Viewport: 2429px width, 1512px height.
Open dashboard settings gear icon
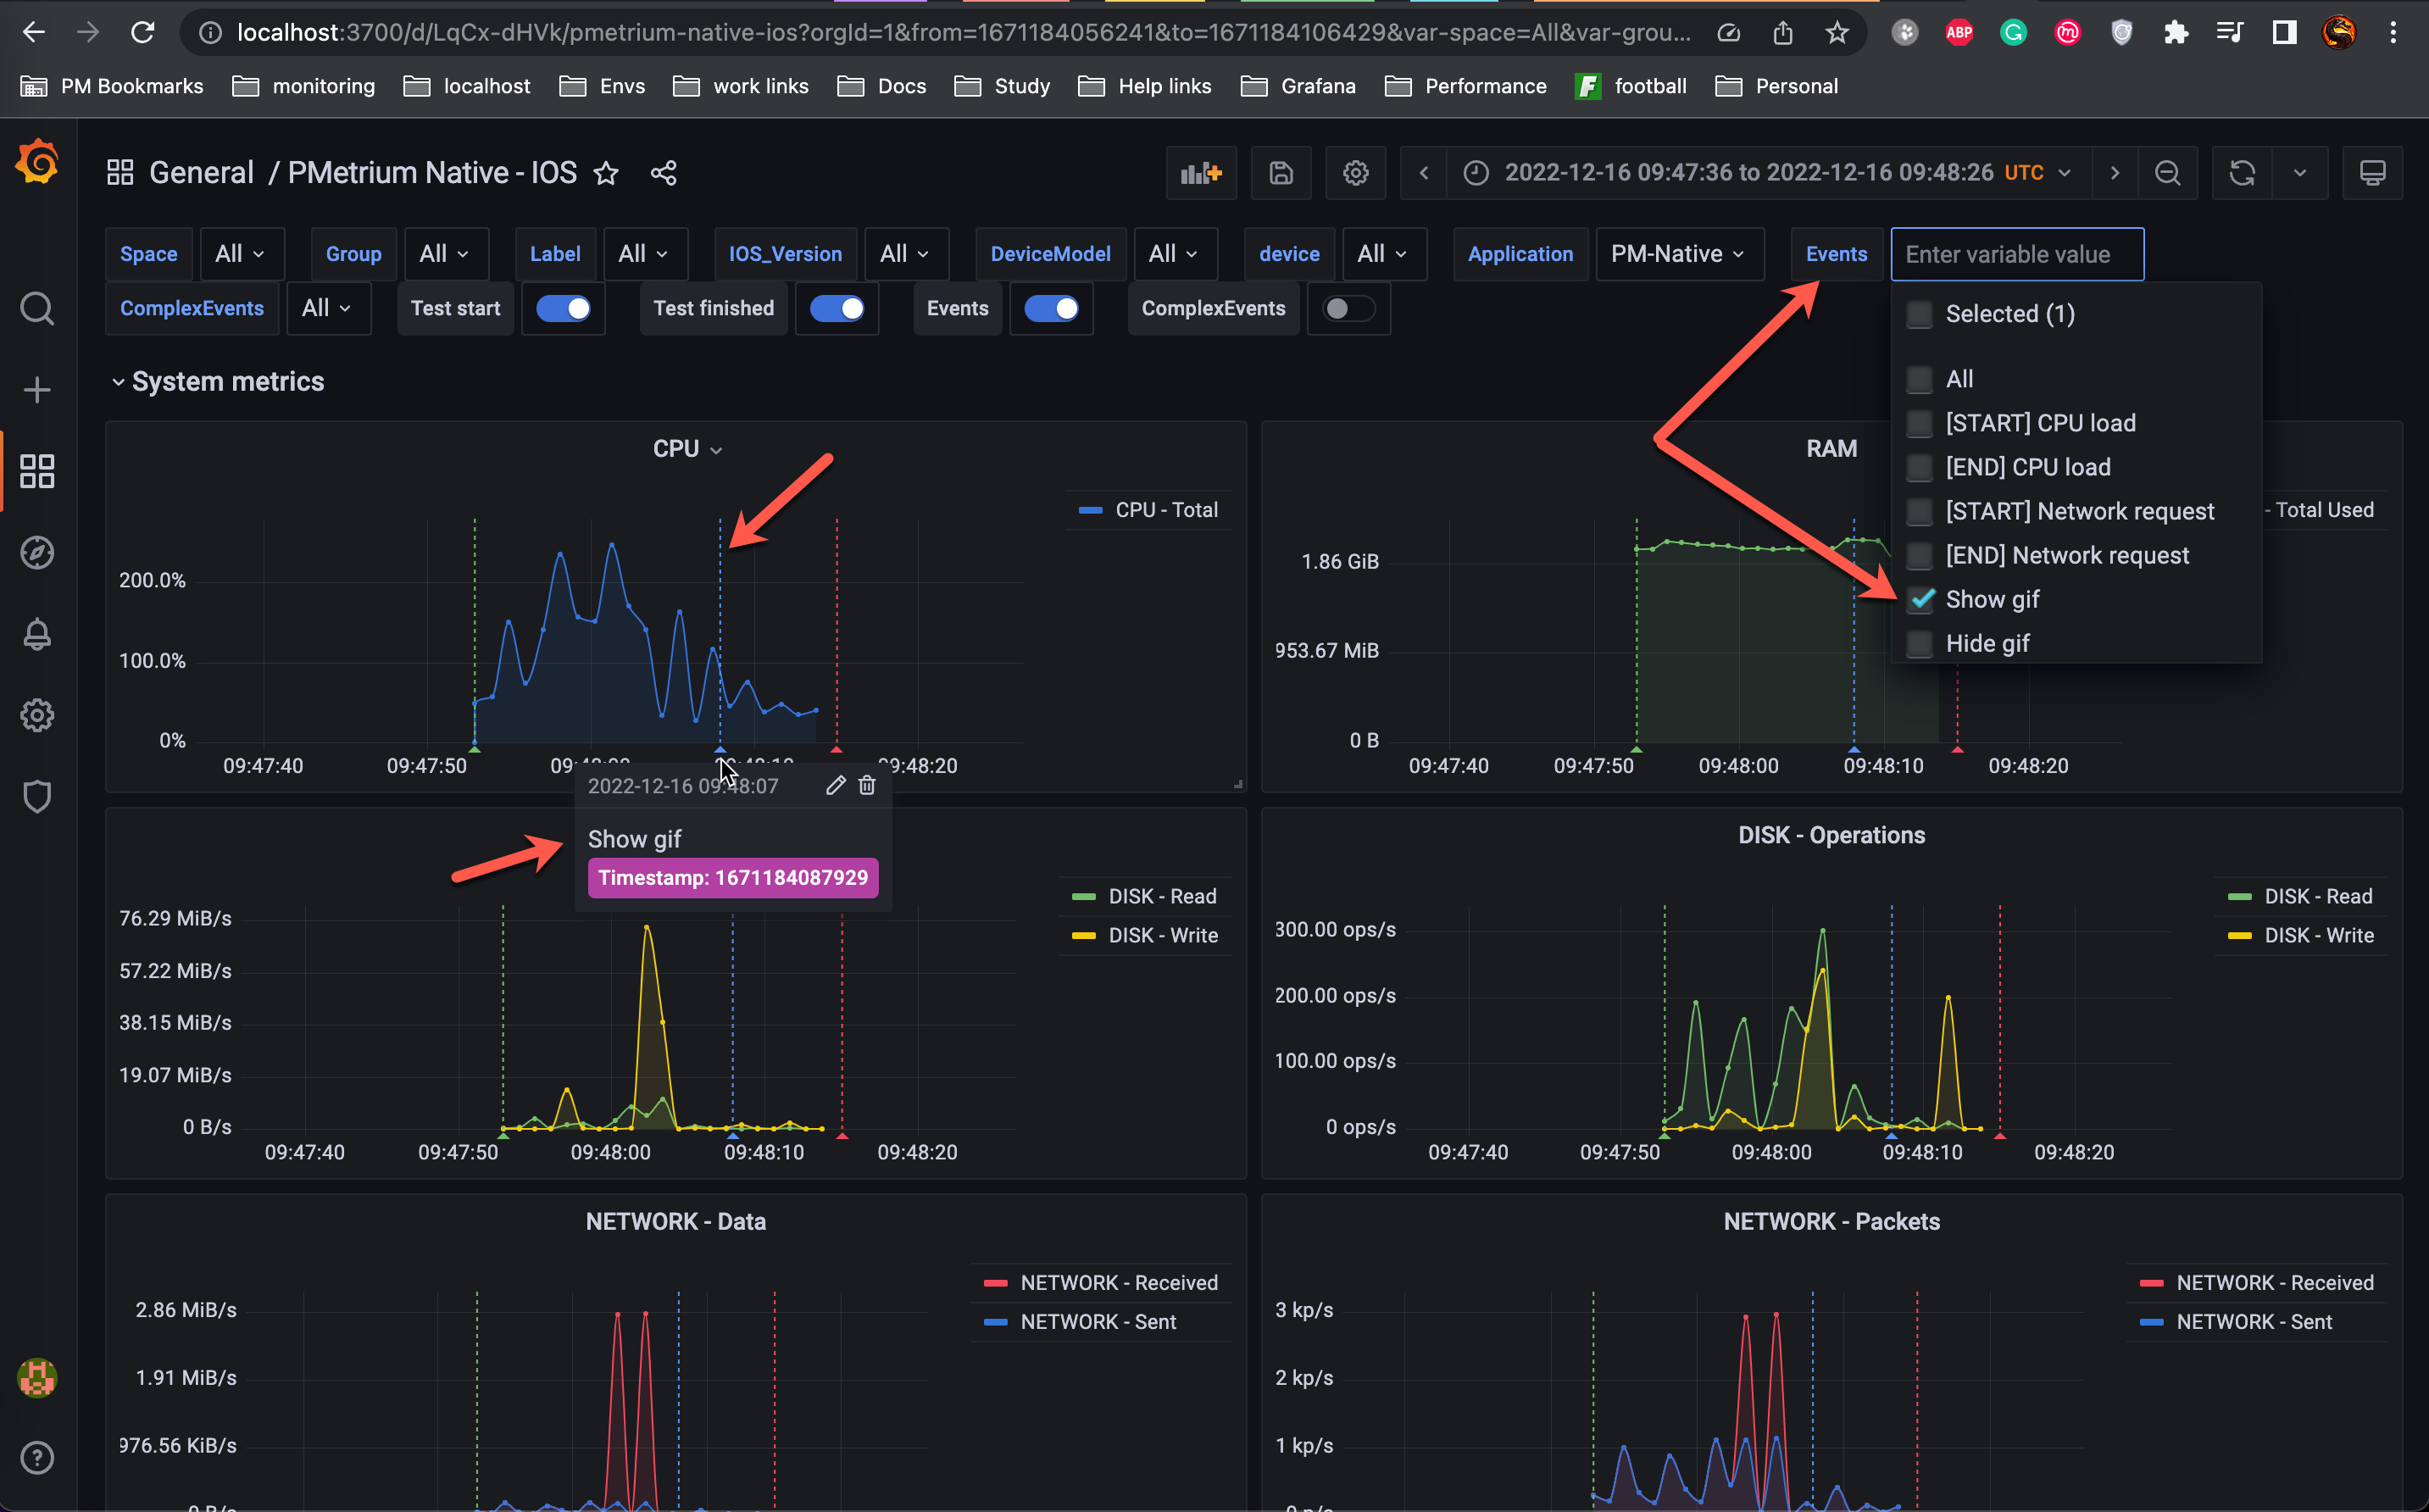pyautogui.click(x=1355, y=173)
